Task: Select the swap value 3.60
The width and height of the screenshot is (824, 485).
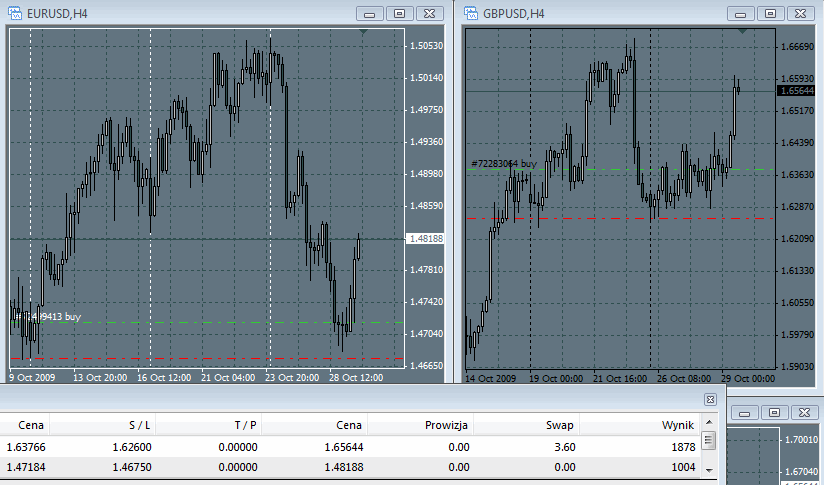Action: tap(565, 447)
